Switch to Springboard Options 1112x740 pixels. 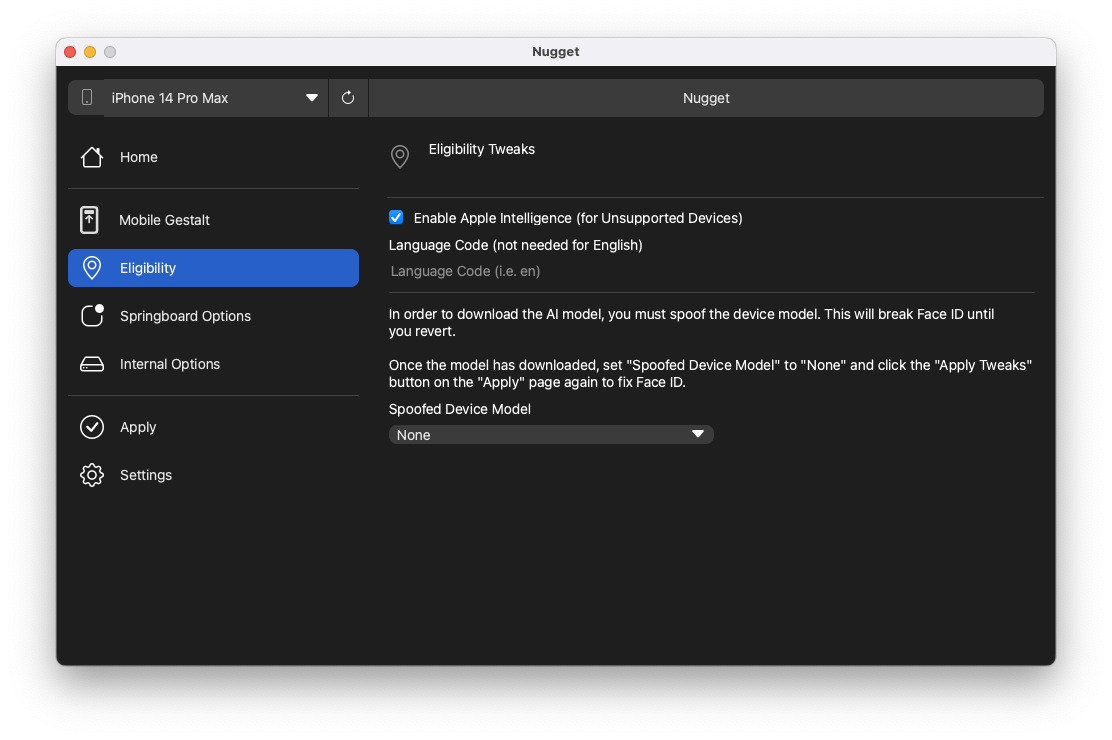[213, 316]
